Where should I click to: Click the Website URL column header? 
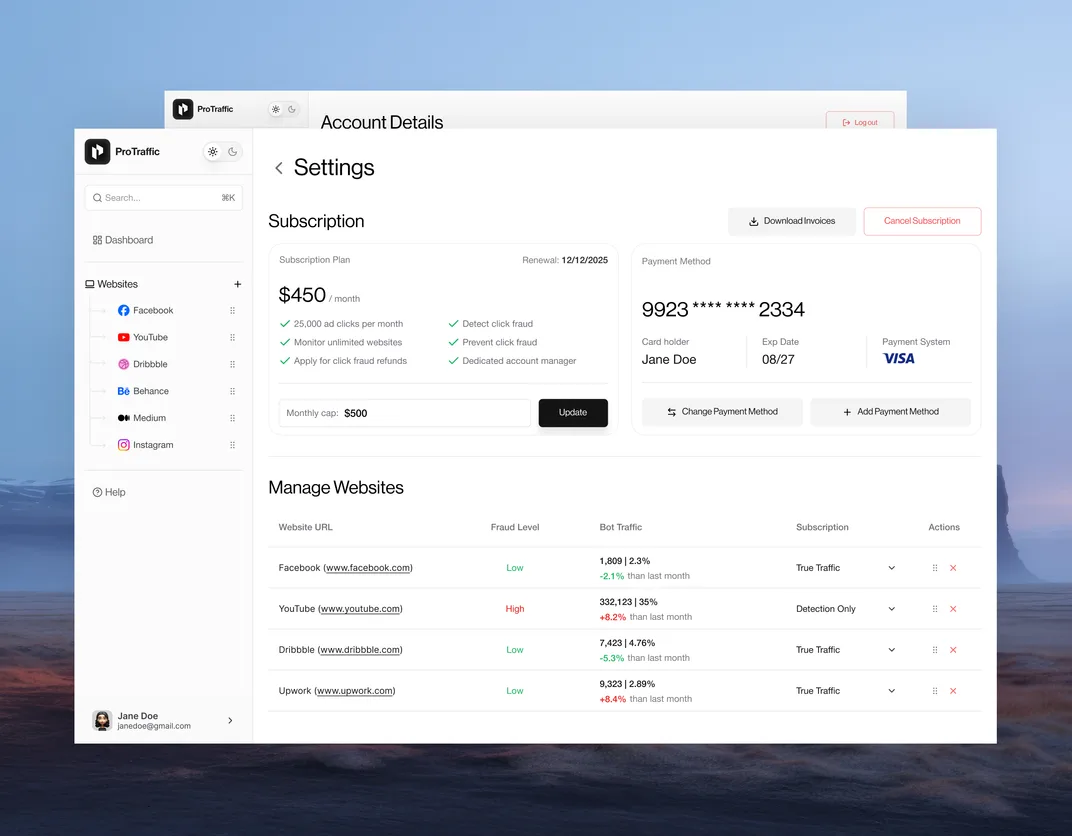tap(306, 527)
